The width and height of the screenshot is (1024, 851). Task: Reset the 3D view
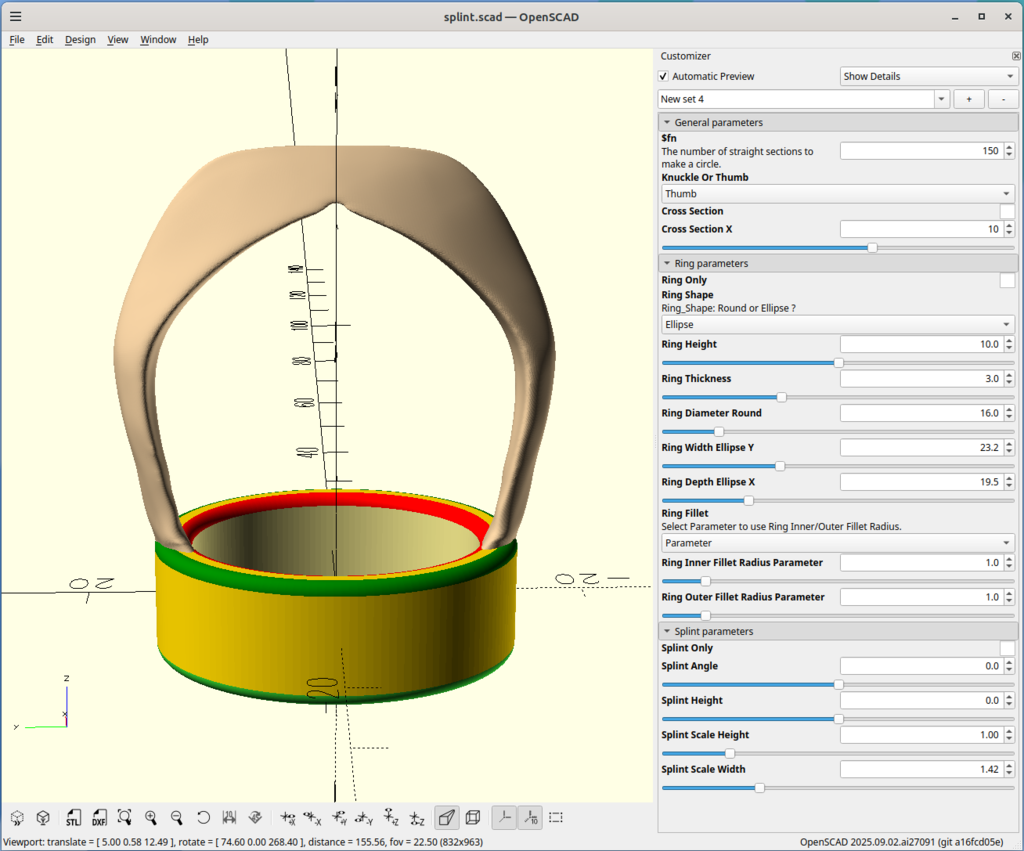(203, 817)
